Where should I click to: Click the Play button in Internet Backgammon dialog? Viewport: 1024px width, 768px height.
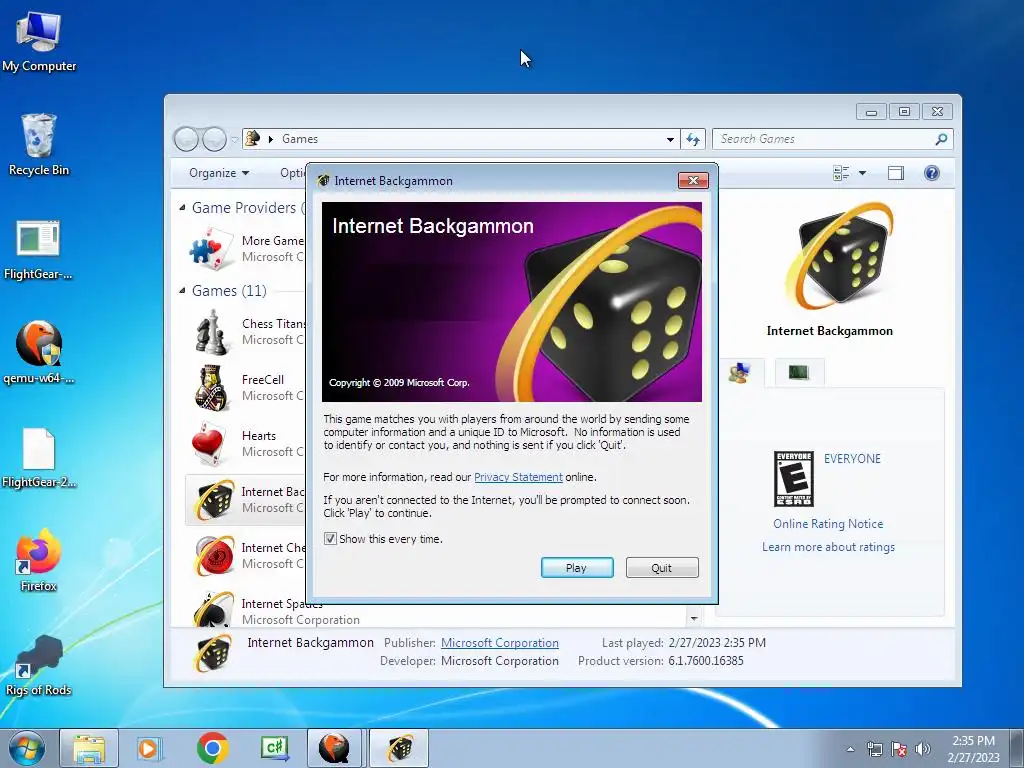click(577, 568)
